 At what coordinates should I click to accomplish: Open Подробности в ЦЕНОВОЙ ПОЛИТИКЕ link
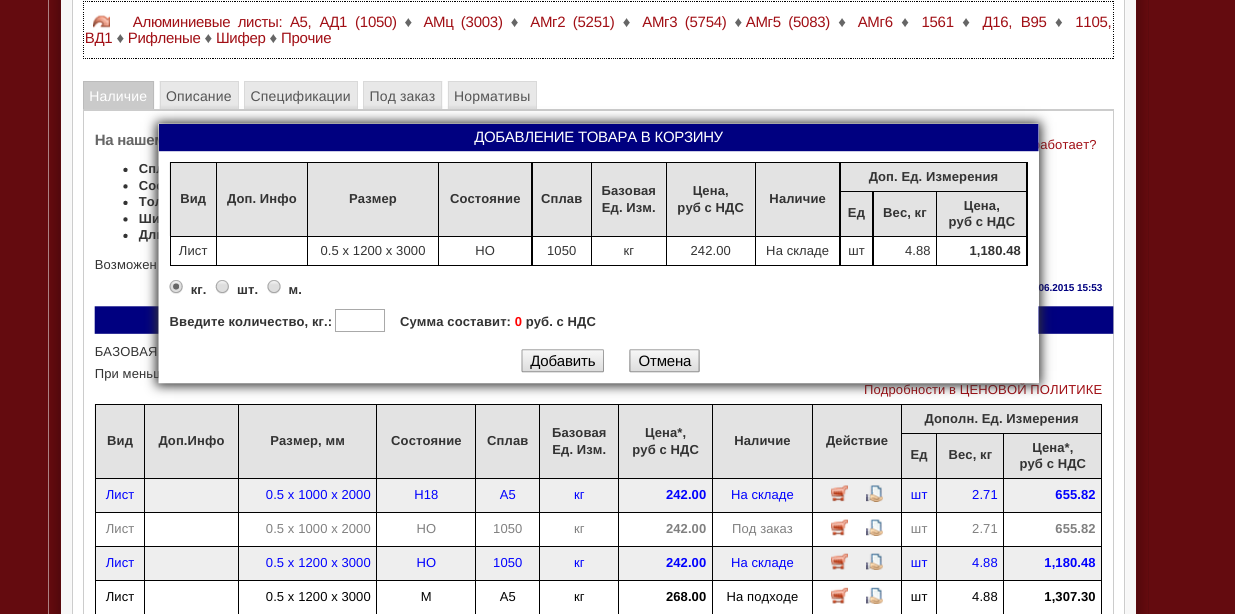click(983, 390)
